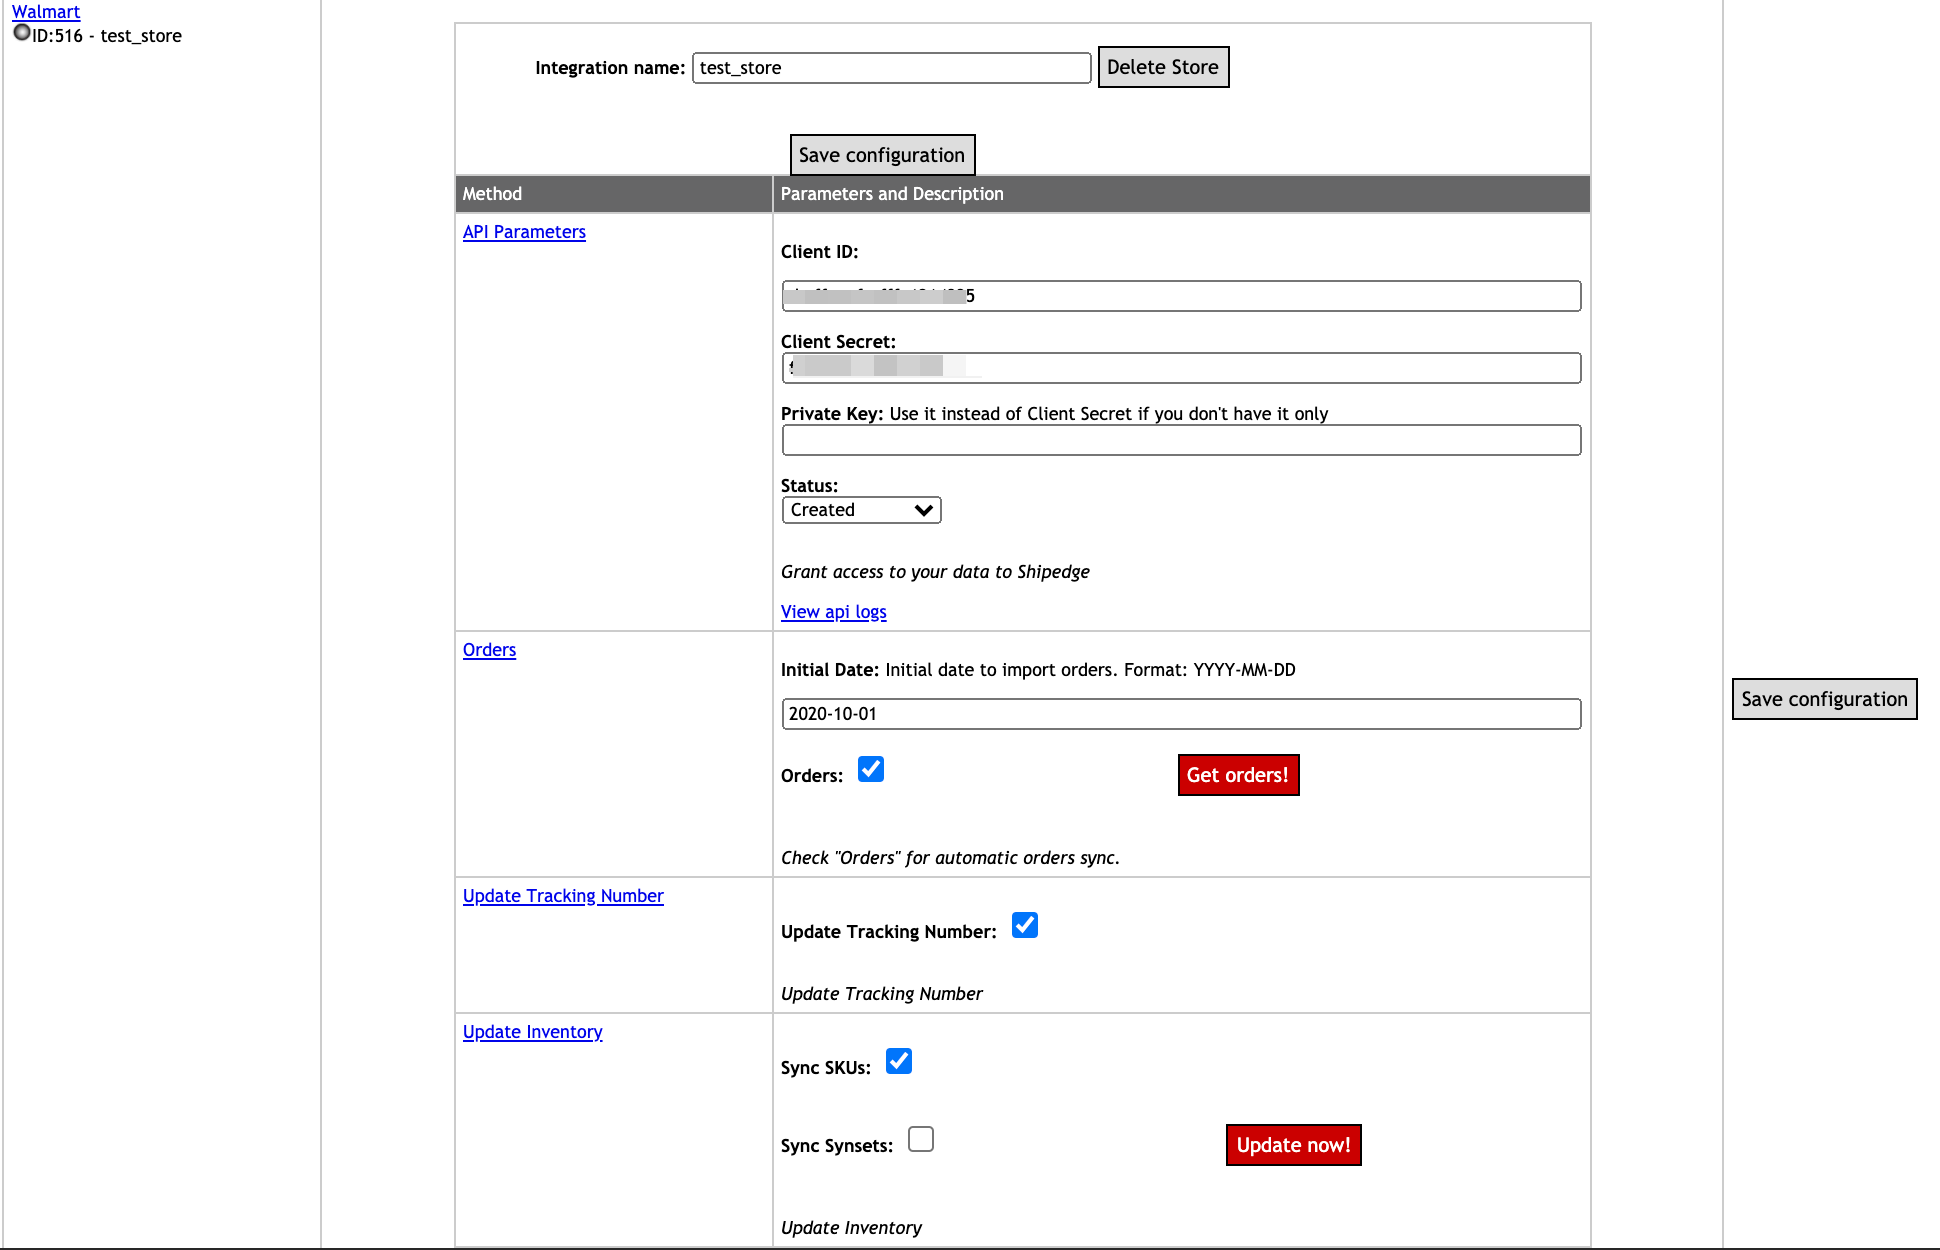This screenshot has width=1940, height=1250.
Task: Click into the Private Key field
Action: (x=1180, y=440)
